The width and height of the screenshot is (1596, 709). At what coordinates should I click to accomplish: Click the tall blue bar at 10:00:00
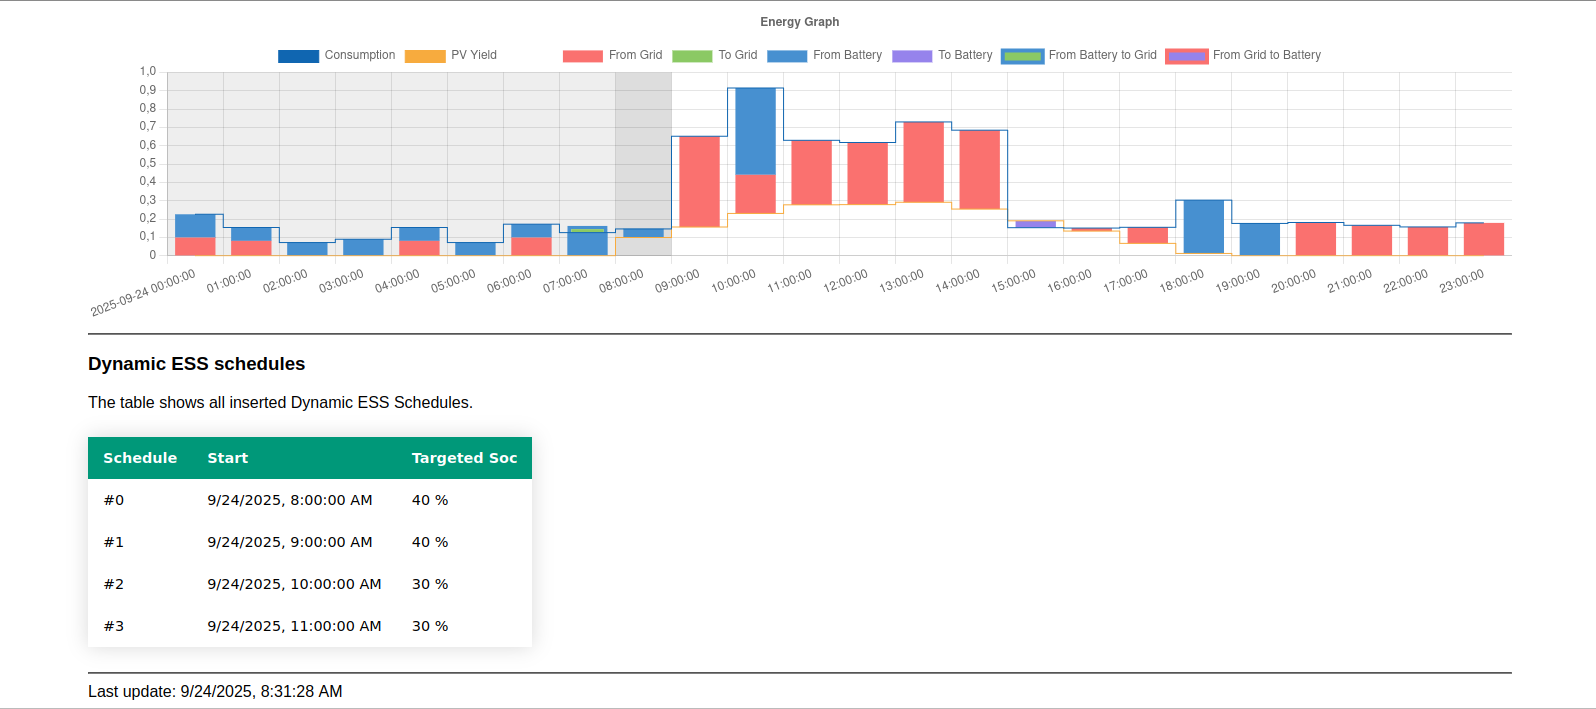tap(755, 130)
